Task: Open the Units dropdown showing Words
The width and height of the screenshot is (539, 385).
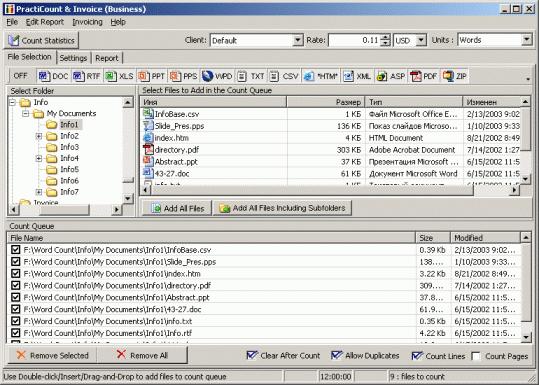Action: tap(527, 40)
